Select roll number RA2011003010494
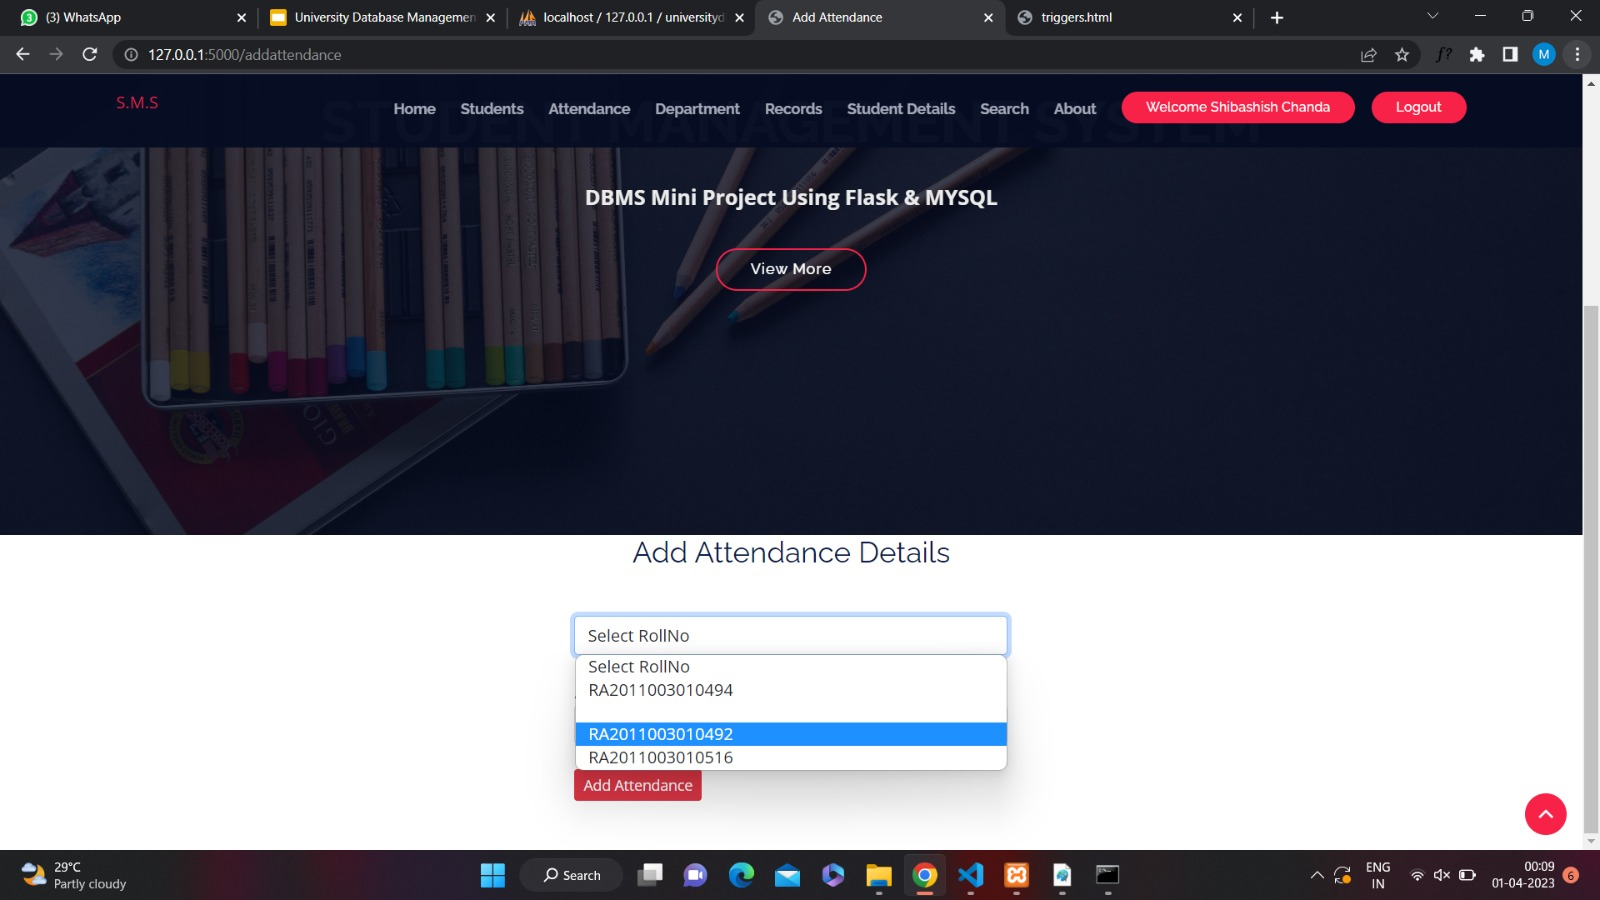Viewport: 1600px width, 900px height. click(791, 690)
